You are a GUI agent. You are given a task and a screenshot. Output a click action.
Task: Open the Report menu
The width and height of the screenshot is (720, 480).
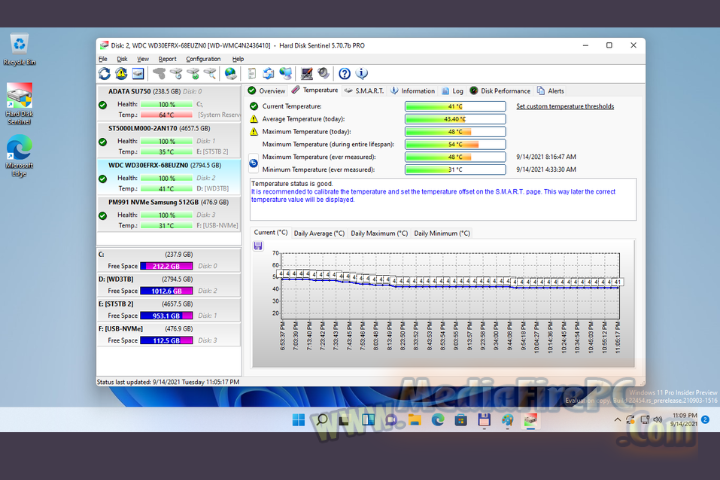167,59
